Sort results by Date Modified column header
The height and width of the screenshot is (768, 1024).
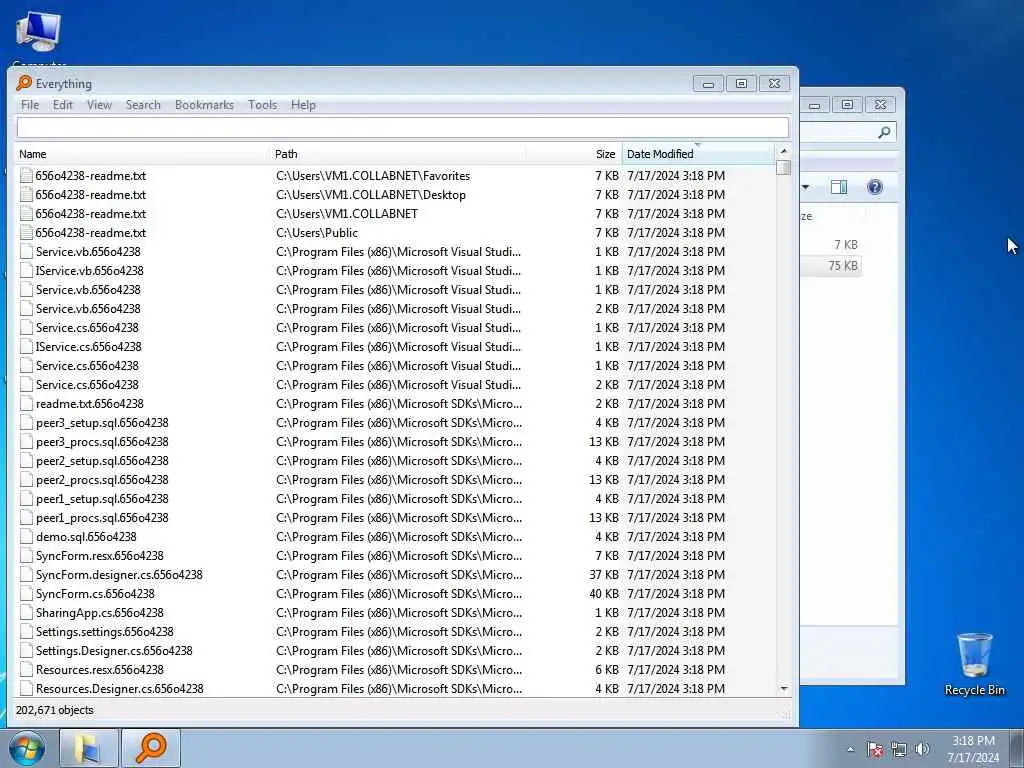click(x=698, y=154)
